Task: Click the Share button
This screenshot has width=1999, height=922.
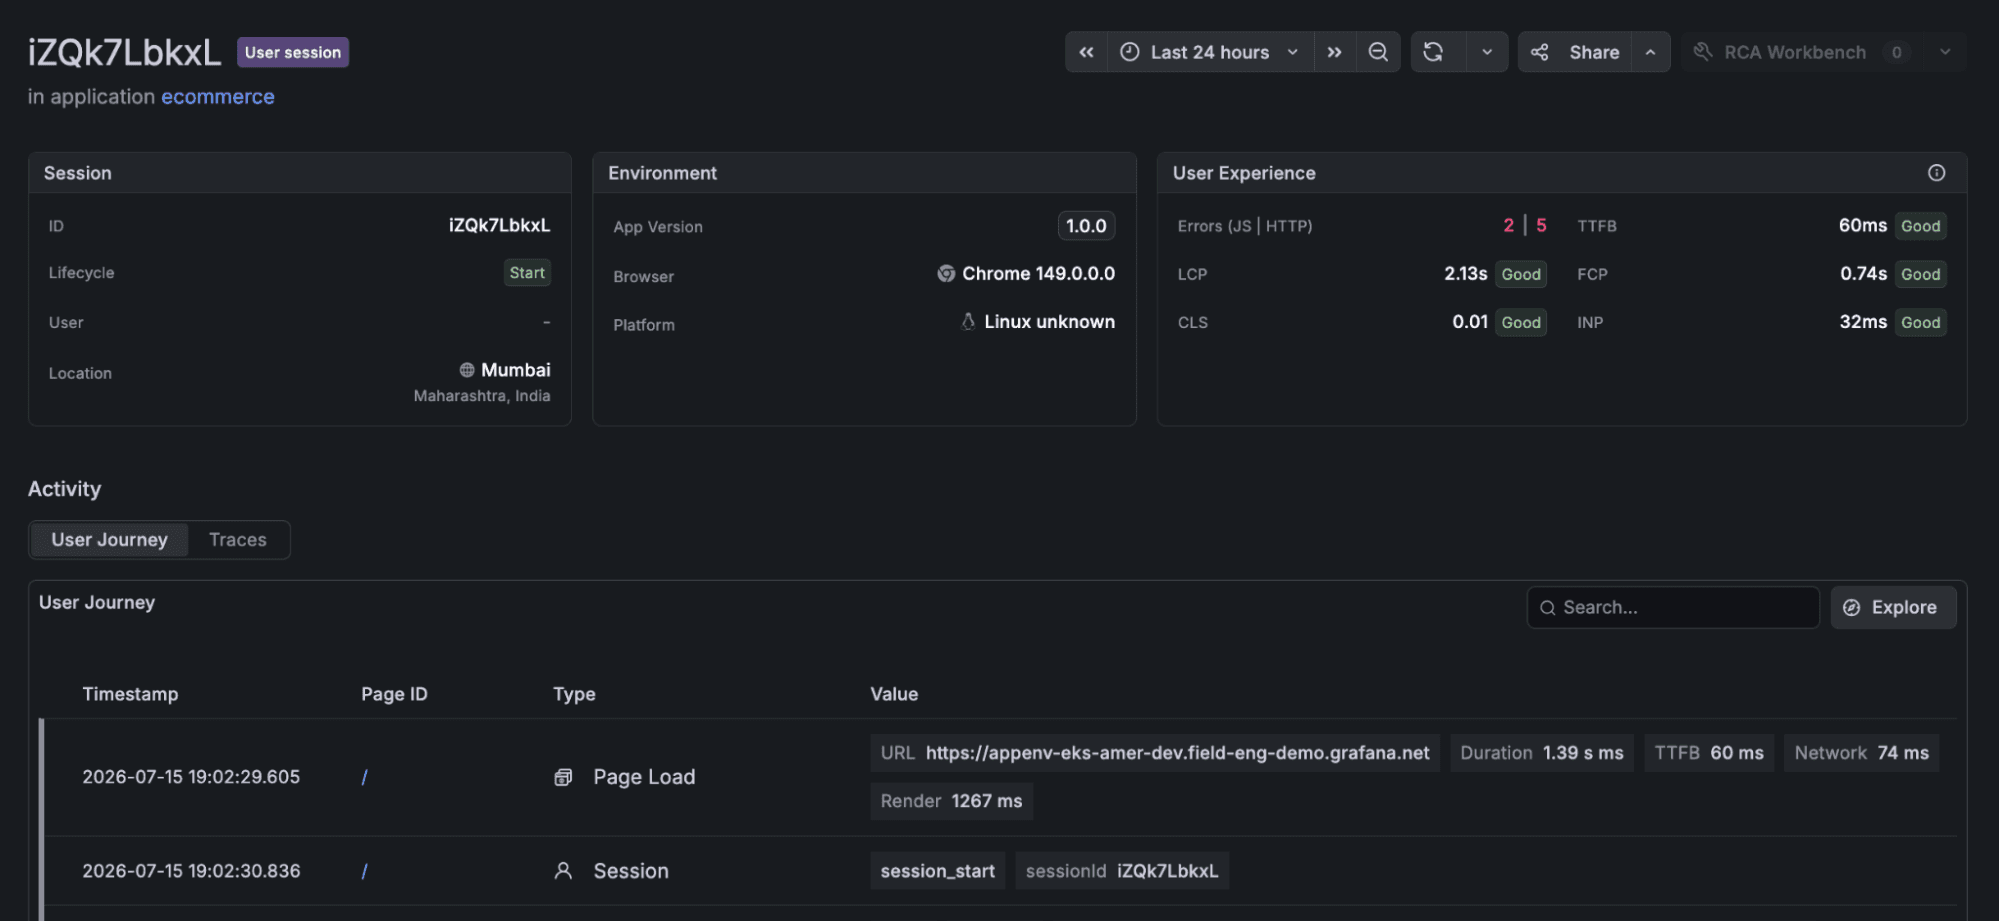Action: (1575, 52)
